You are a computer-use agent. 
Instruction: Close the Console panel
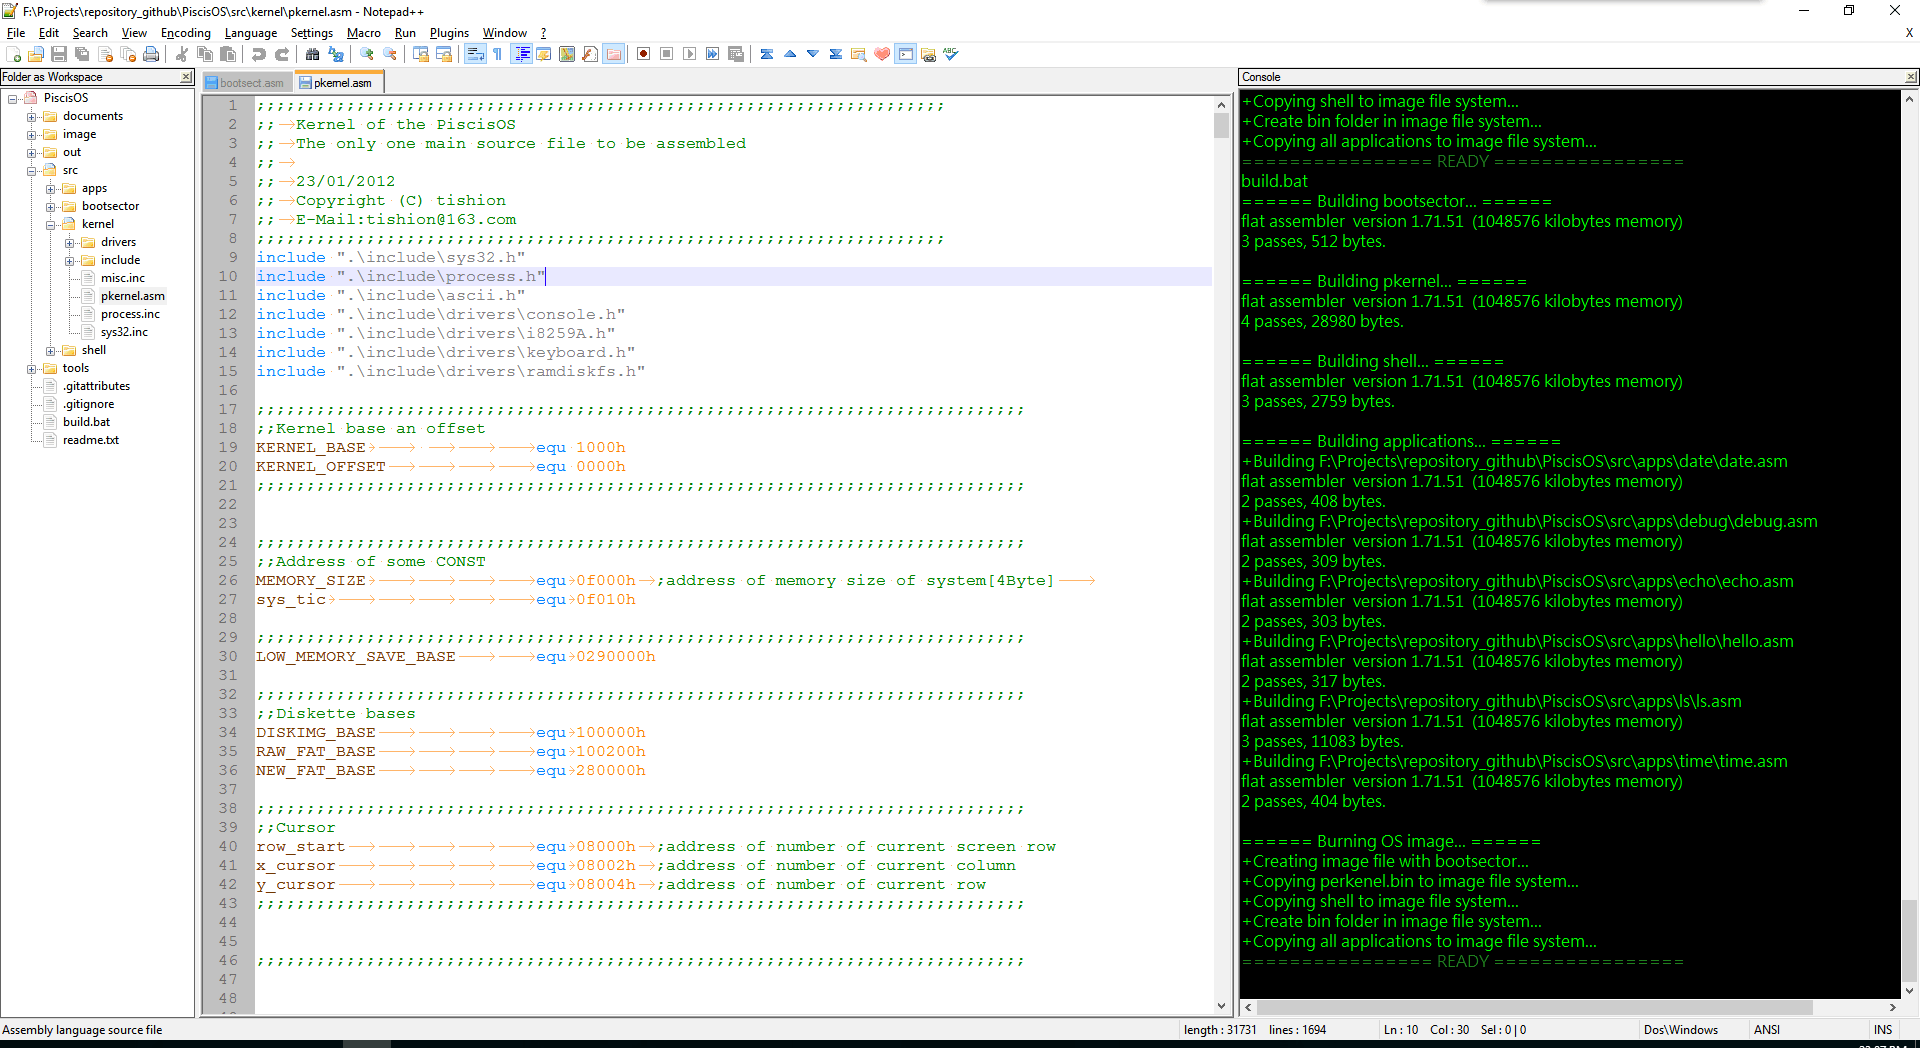tap(1911, 77)
